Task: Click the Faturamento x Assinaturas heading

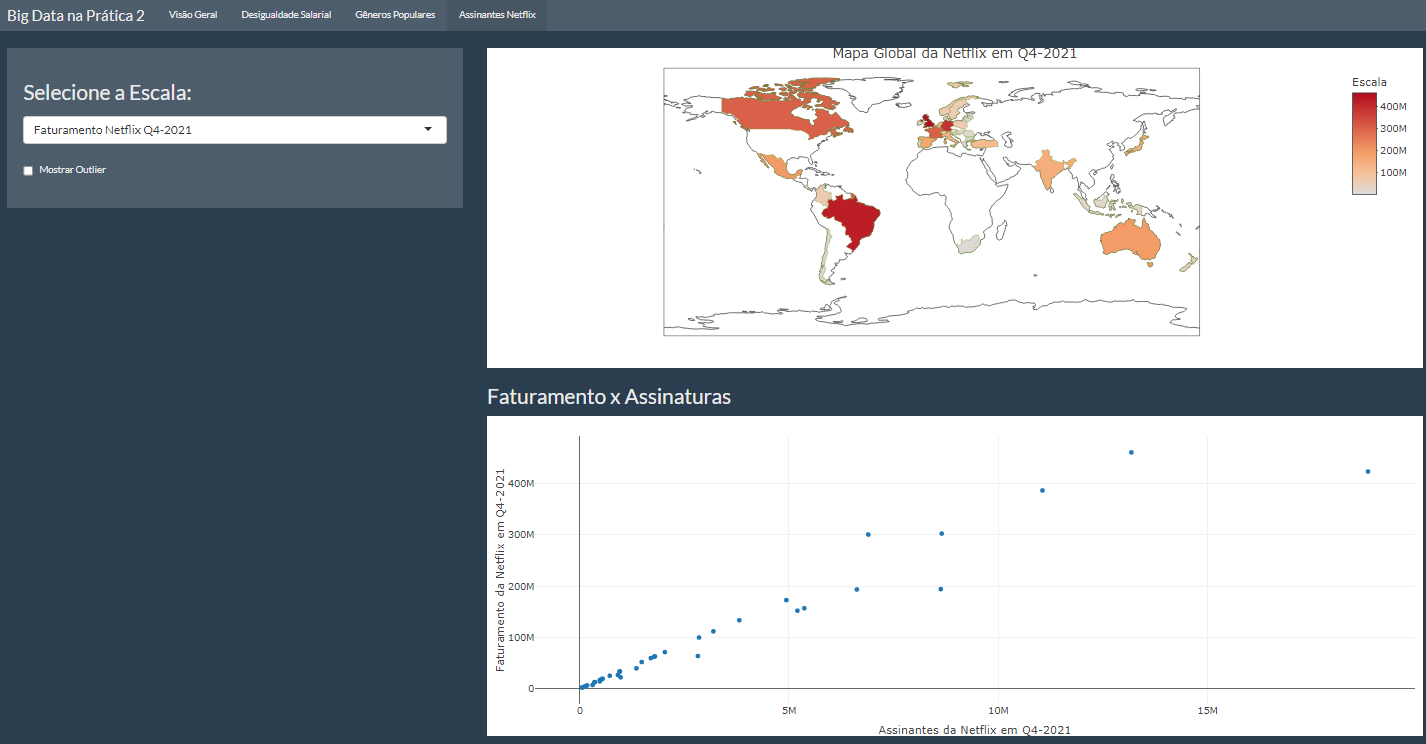Action: (x=609, y=397)
